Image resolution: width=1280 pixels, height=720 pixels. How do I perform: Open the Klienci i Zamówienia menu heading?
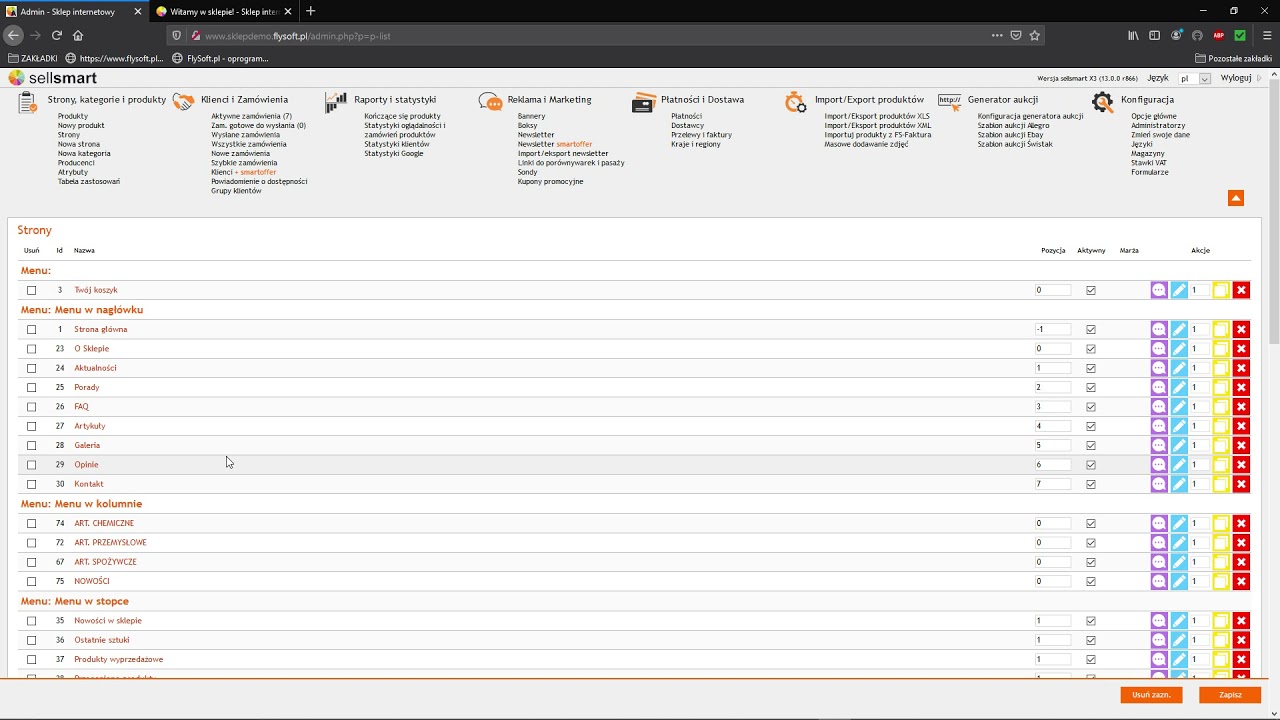click(x=244, y=100)
